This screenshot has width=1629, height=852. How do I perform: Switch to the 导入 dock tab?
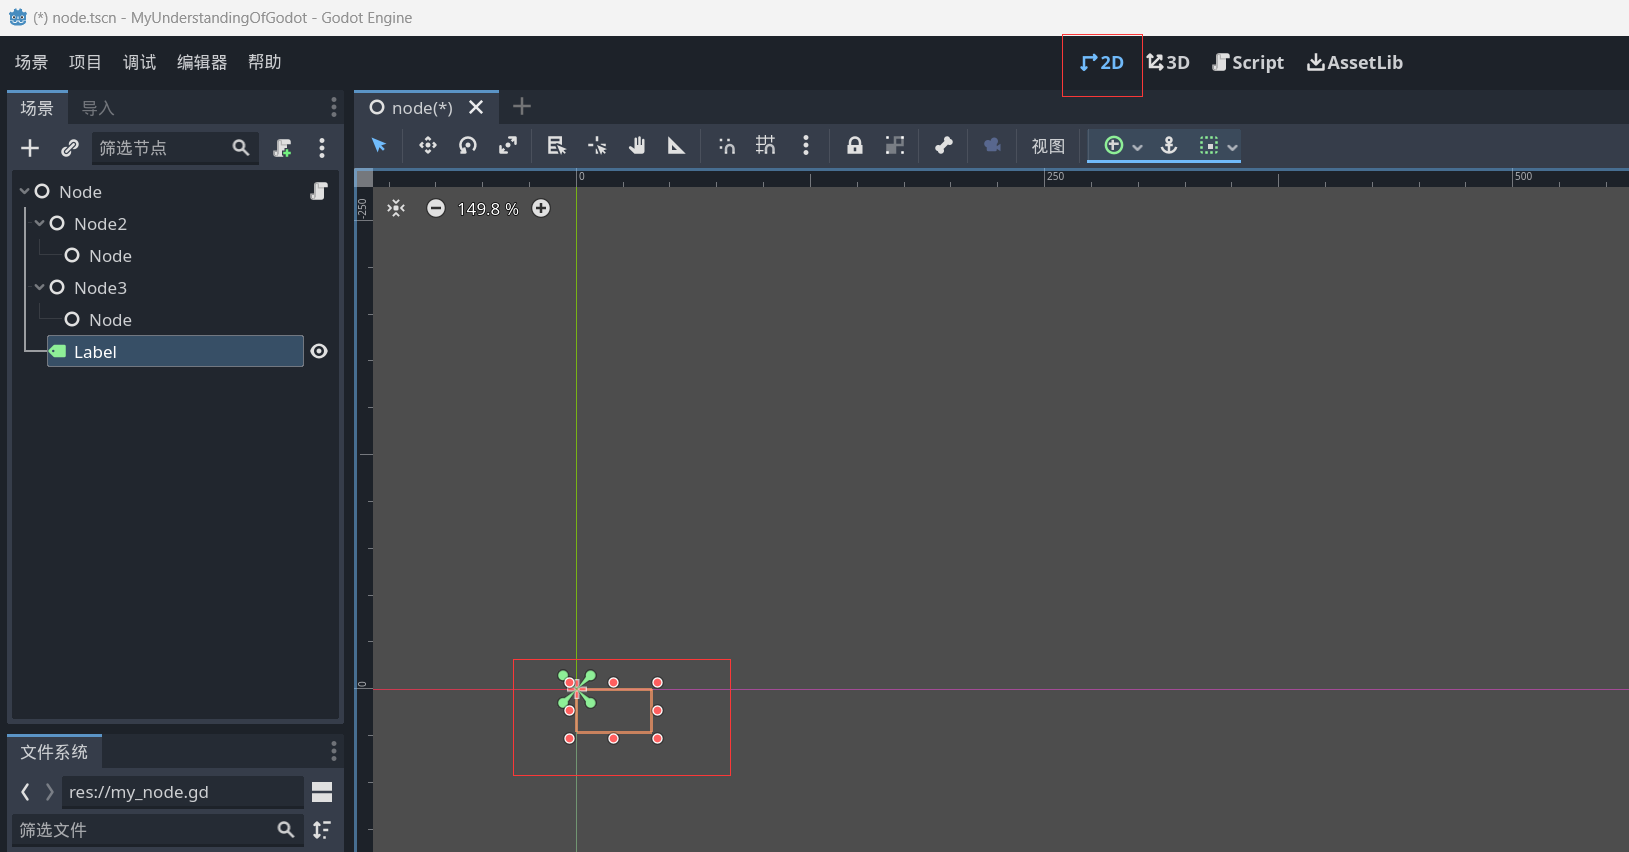point(98,108)
